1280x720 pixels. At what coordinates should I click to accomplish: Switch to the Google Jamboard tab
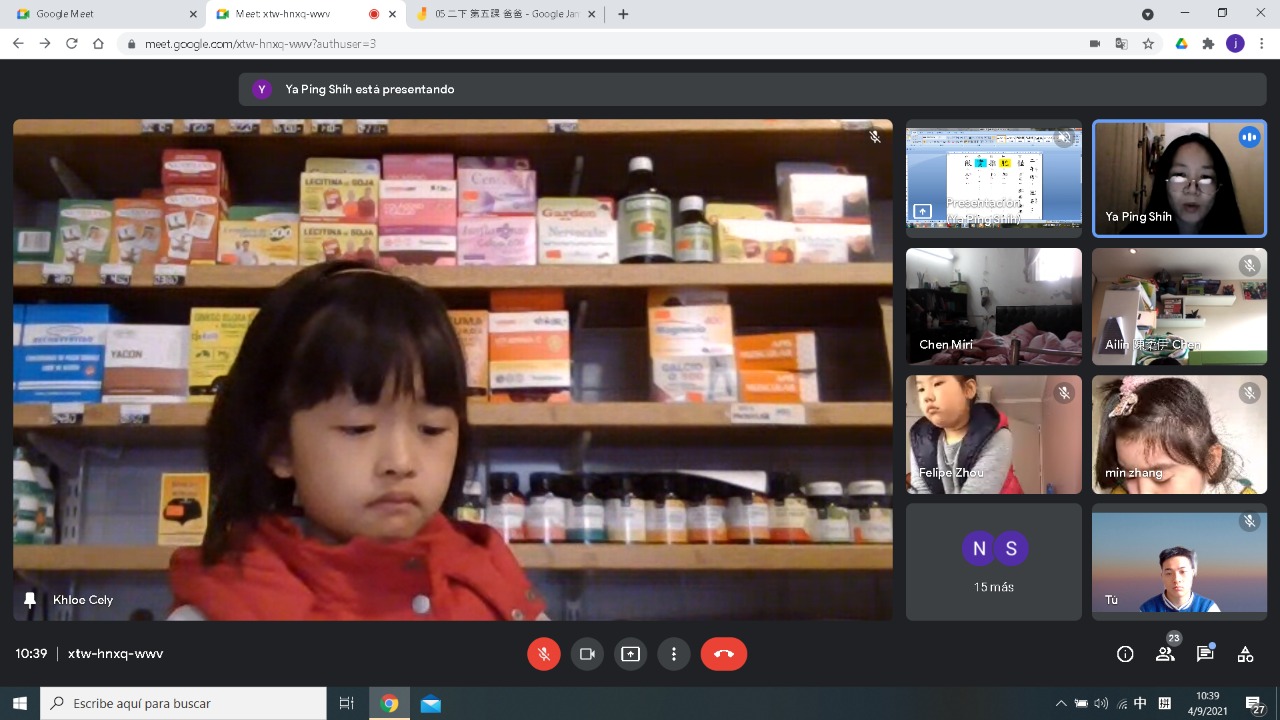(x=505, y=14)
